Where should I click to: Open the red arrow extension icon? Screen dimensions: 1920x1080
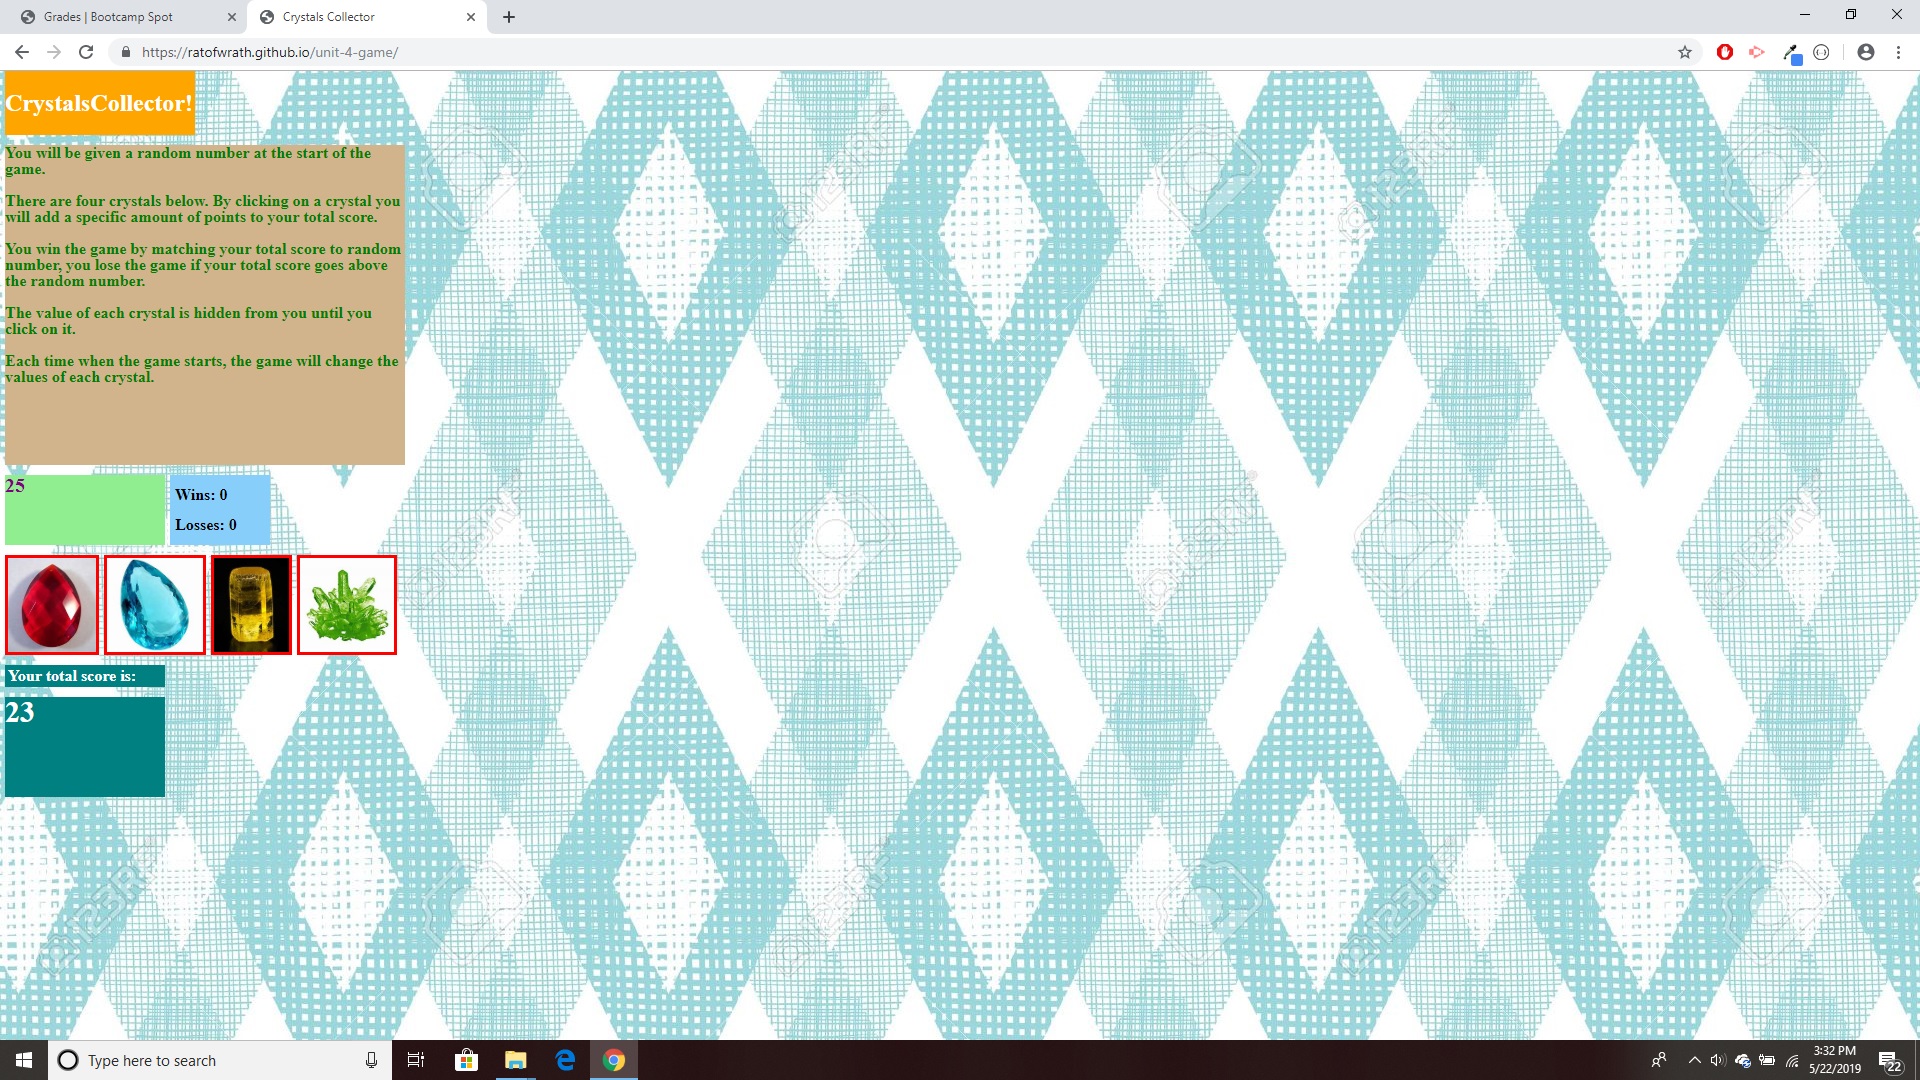(1756, 52)
